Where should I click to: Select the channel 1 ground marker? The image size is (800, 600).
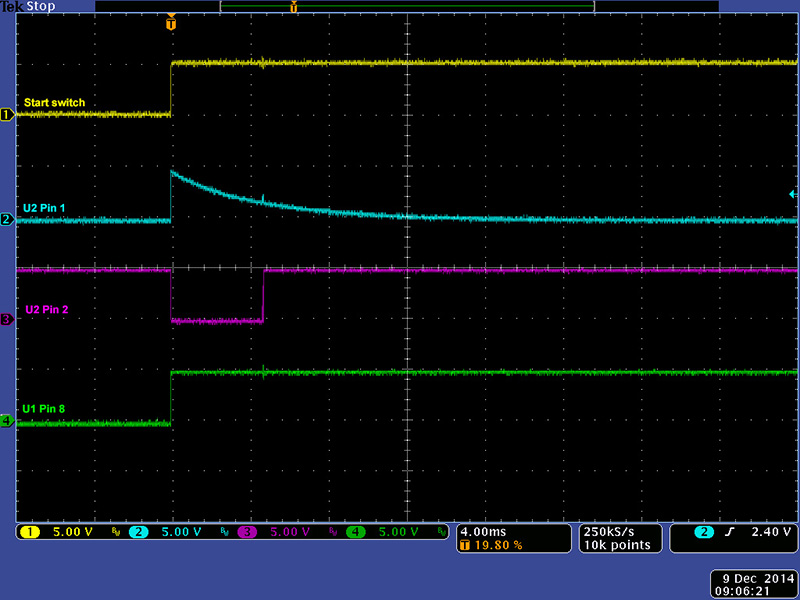click(x=7, y=115)
